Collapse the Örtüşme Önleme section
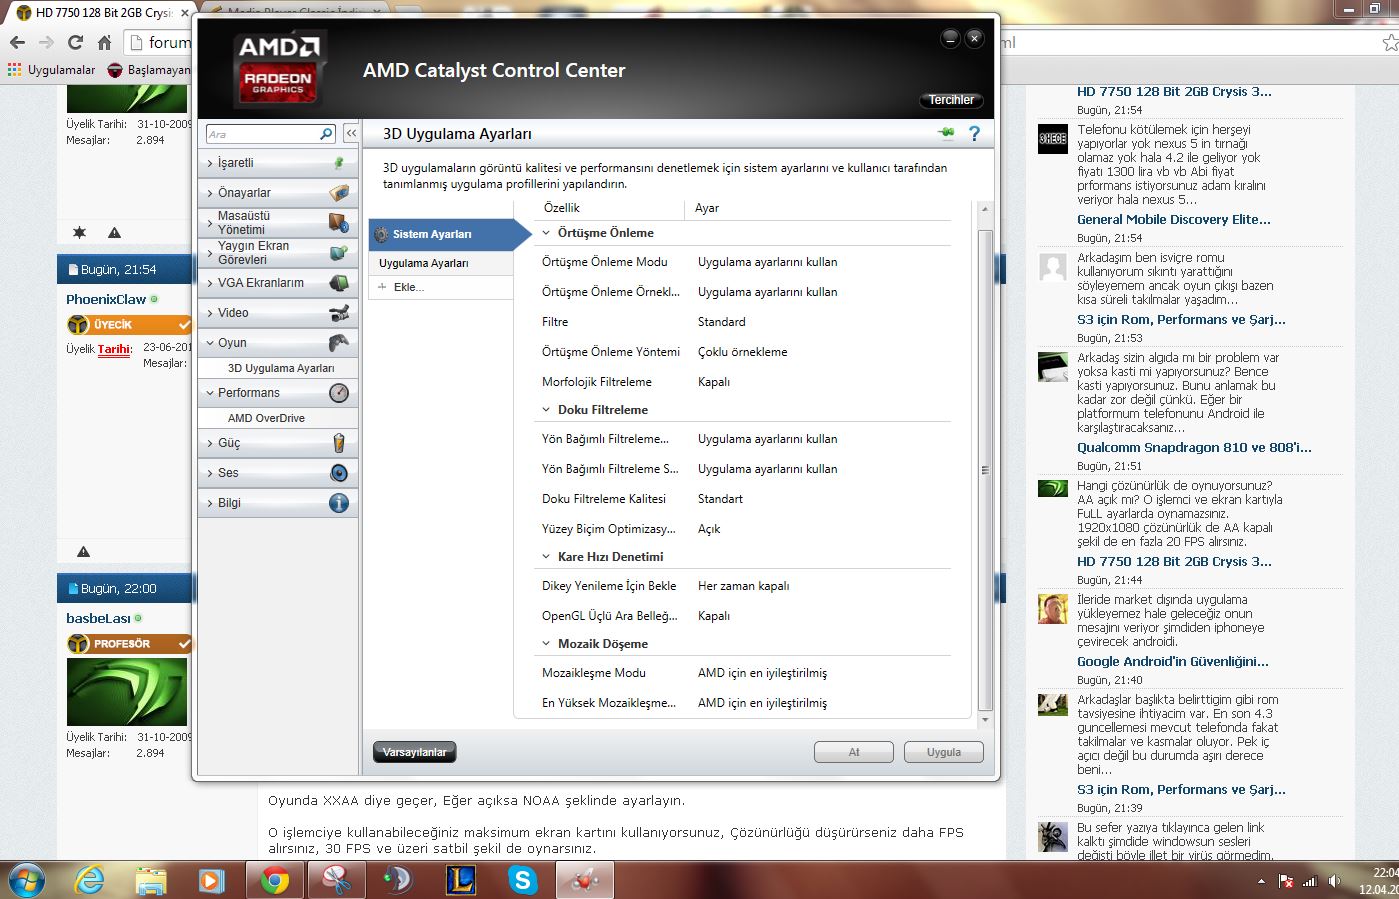 point(547,233)
